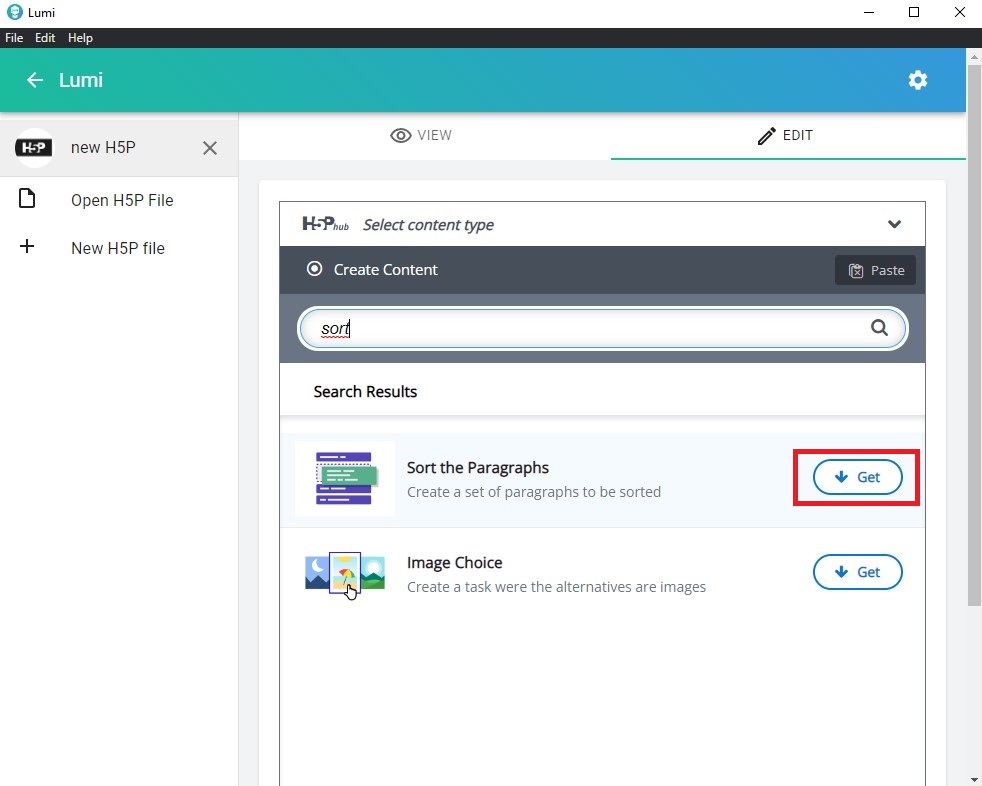Image resolution: width=982 pixels, height=786 pixels.
Task: Close the new H5P tab with X
Action: [x=210, y=148]
